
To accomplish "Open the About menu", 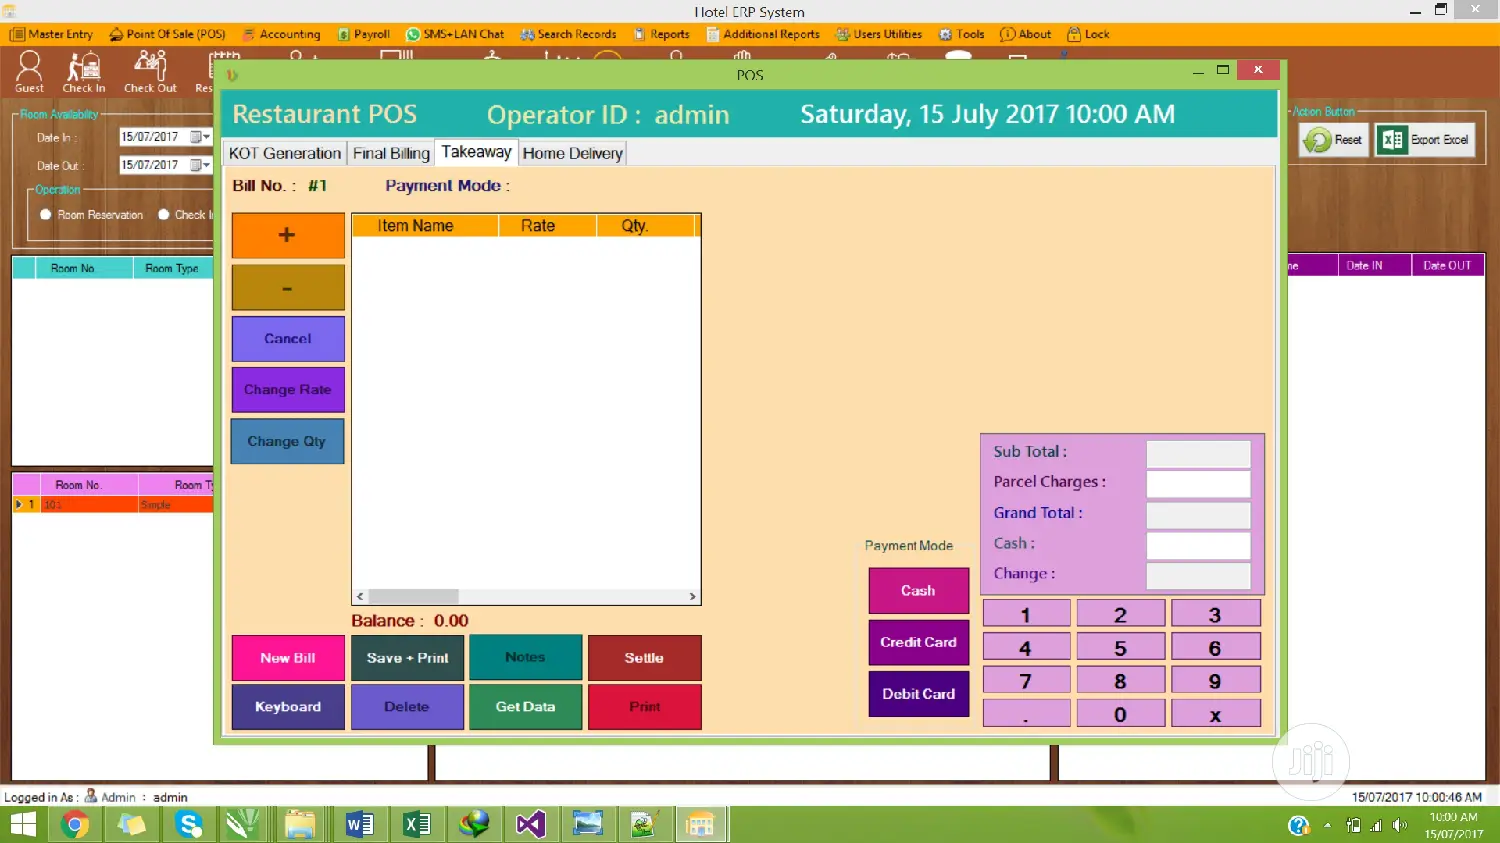I will pyautogui.click(x=1026, y=34).
